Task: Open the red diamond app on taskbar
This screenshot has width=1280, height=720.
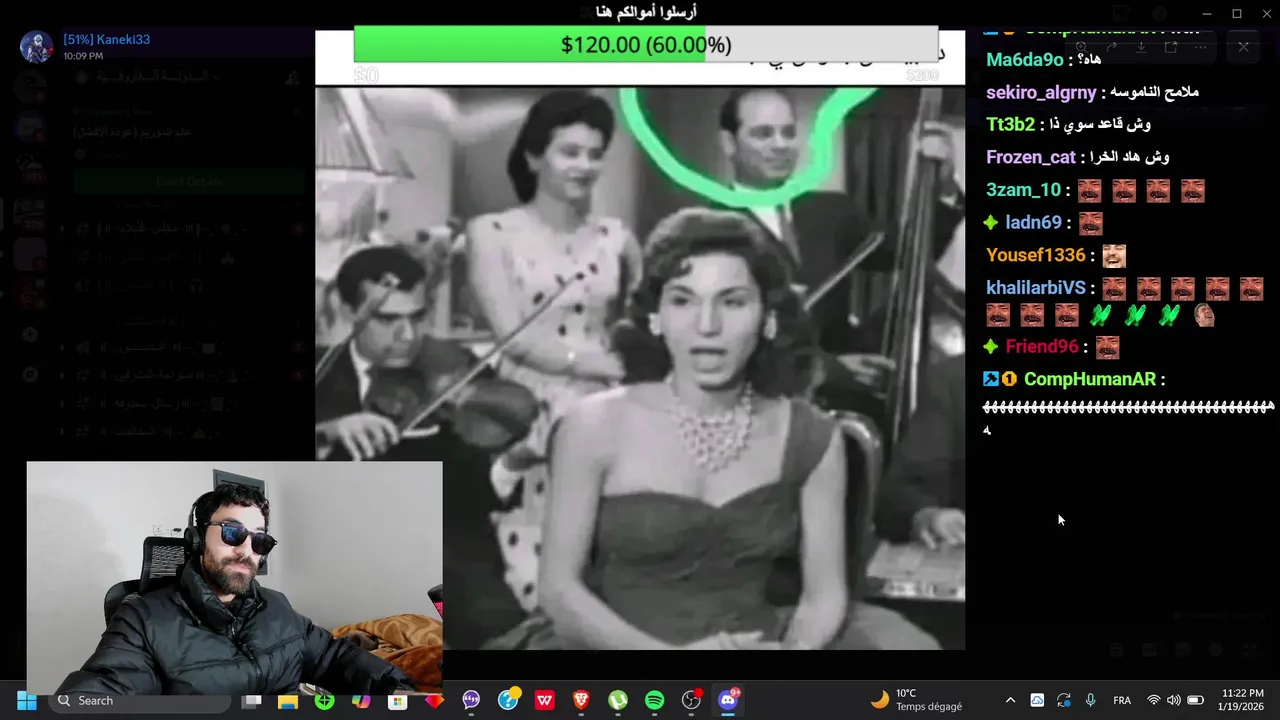Action: pyautogui.click(x=434, y=701)
